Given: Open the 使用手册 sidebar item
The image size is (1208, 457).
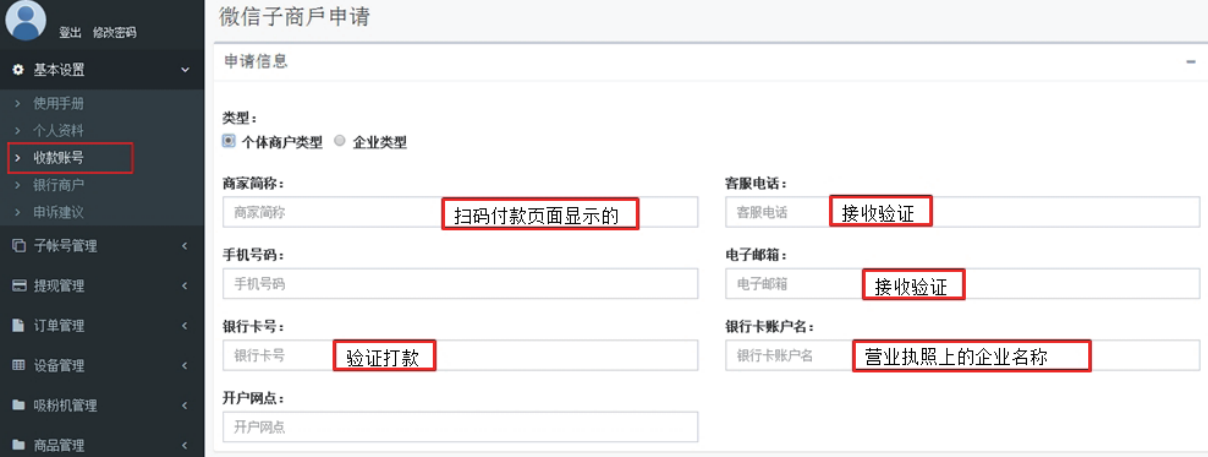Looking at the screenshot, I should 59,103.
